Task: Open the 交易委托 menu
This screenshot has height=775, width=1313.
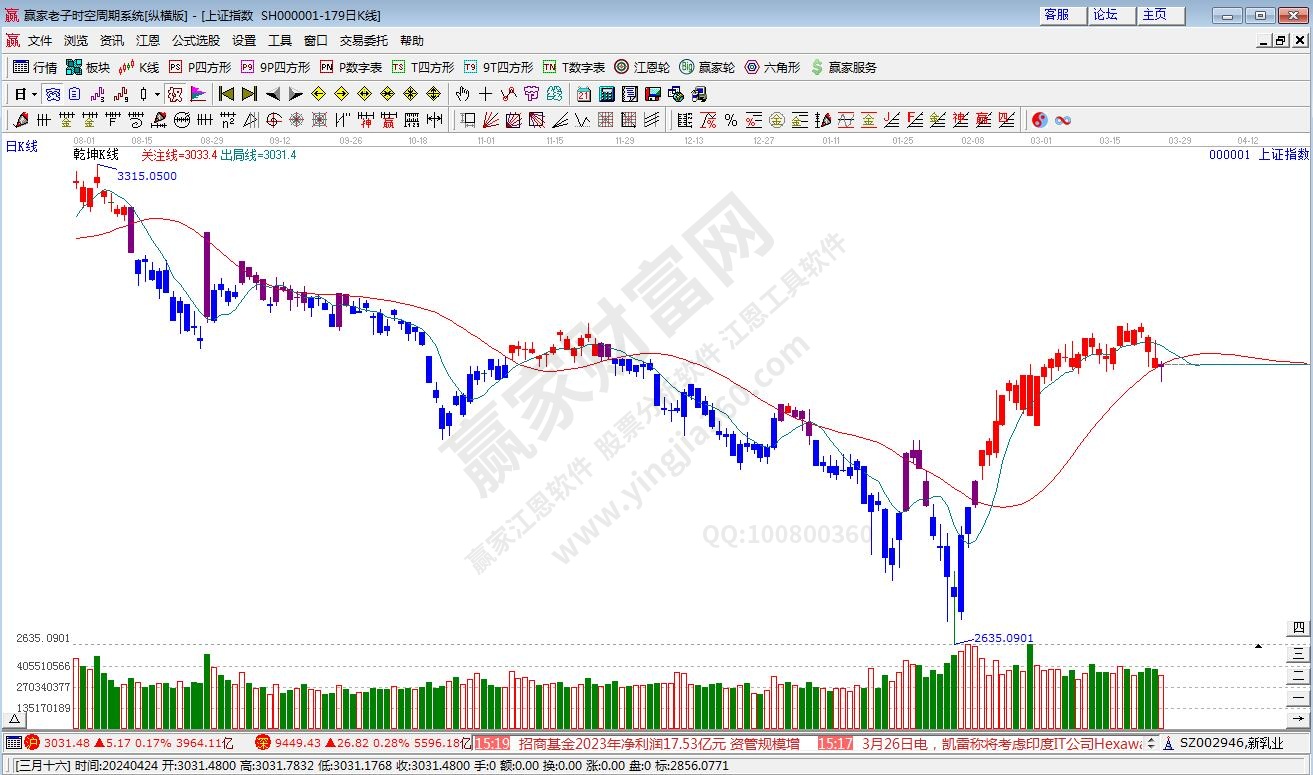Action: point(363,41)
